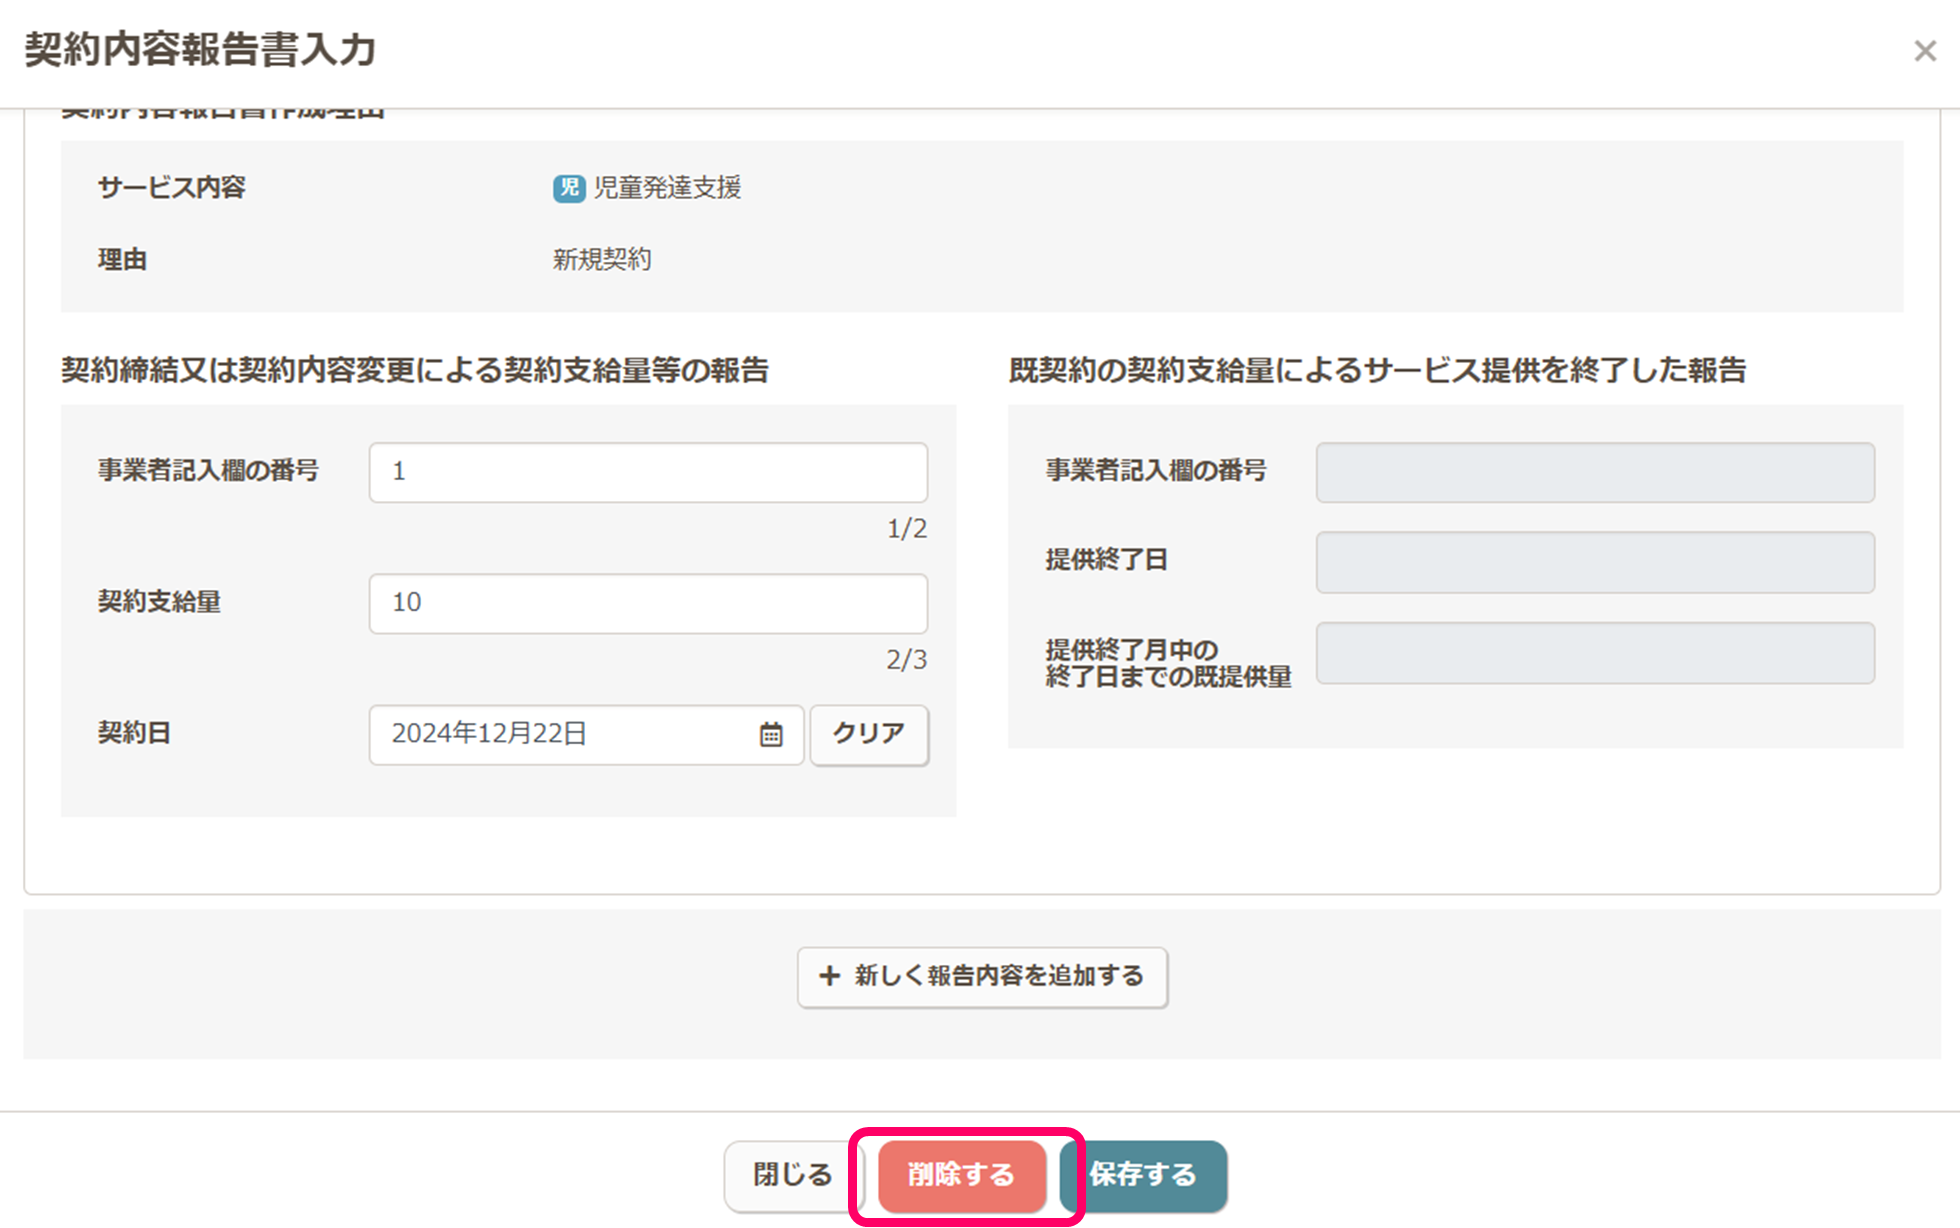Click the 契約内容報告書入力 dialog title

pyautogui.click(x=200, y=50)
